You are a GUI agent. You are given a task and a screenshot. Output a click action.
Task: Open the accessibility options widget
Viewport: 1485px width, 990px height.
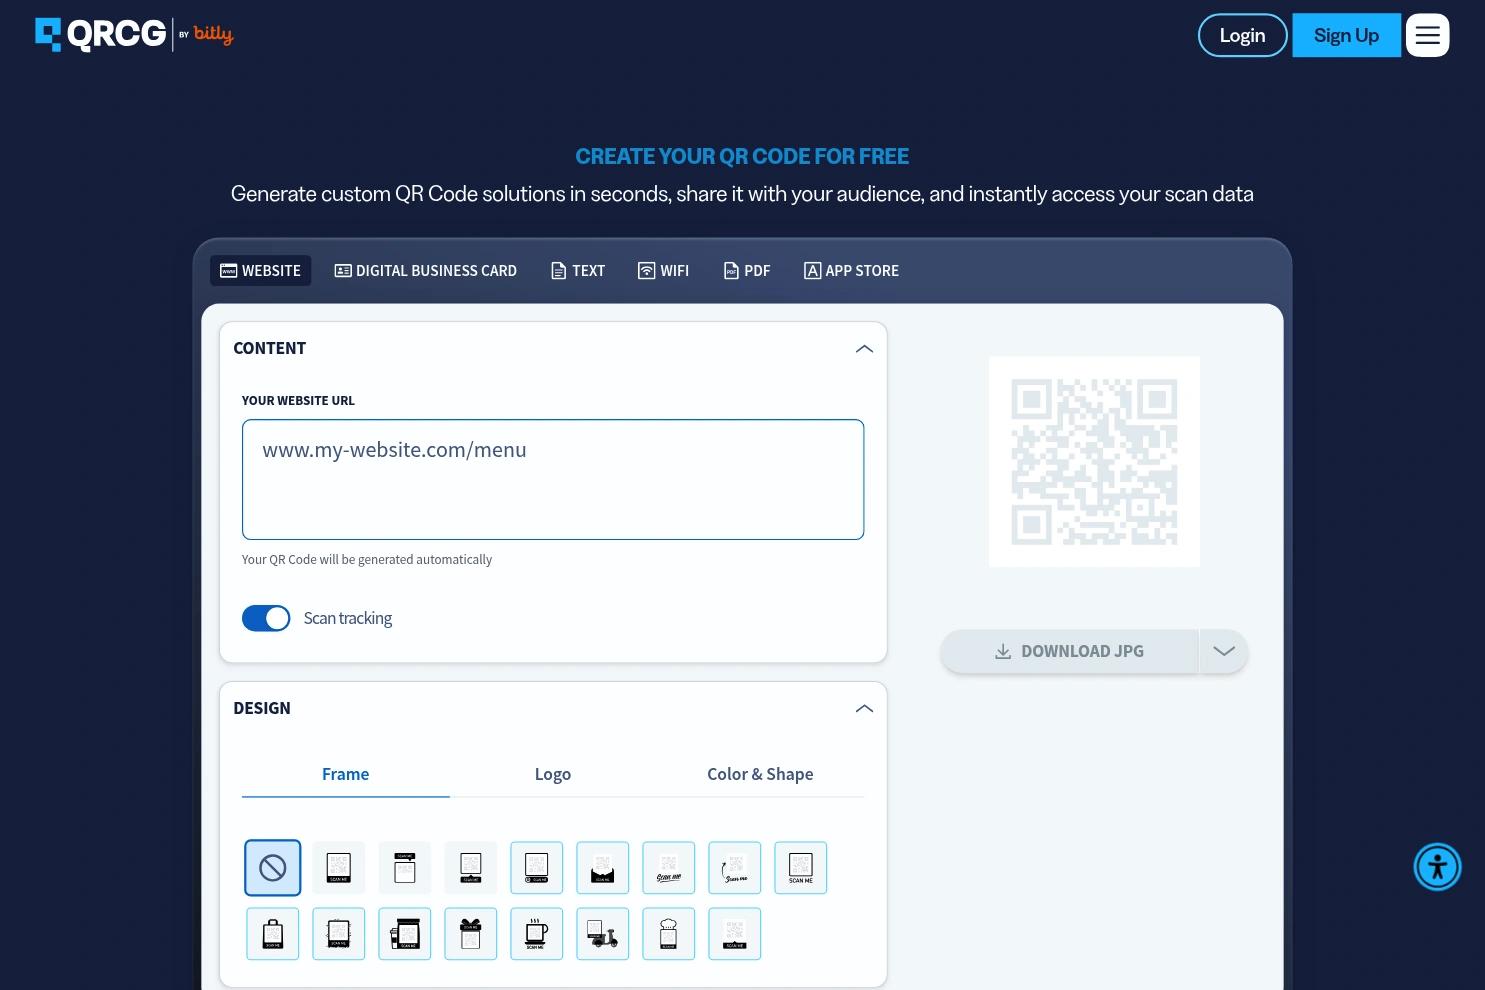pos(1438,867)
